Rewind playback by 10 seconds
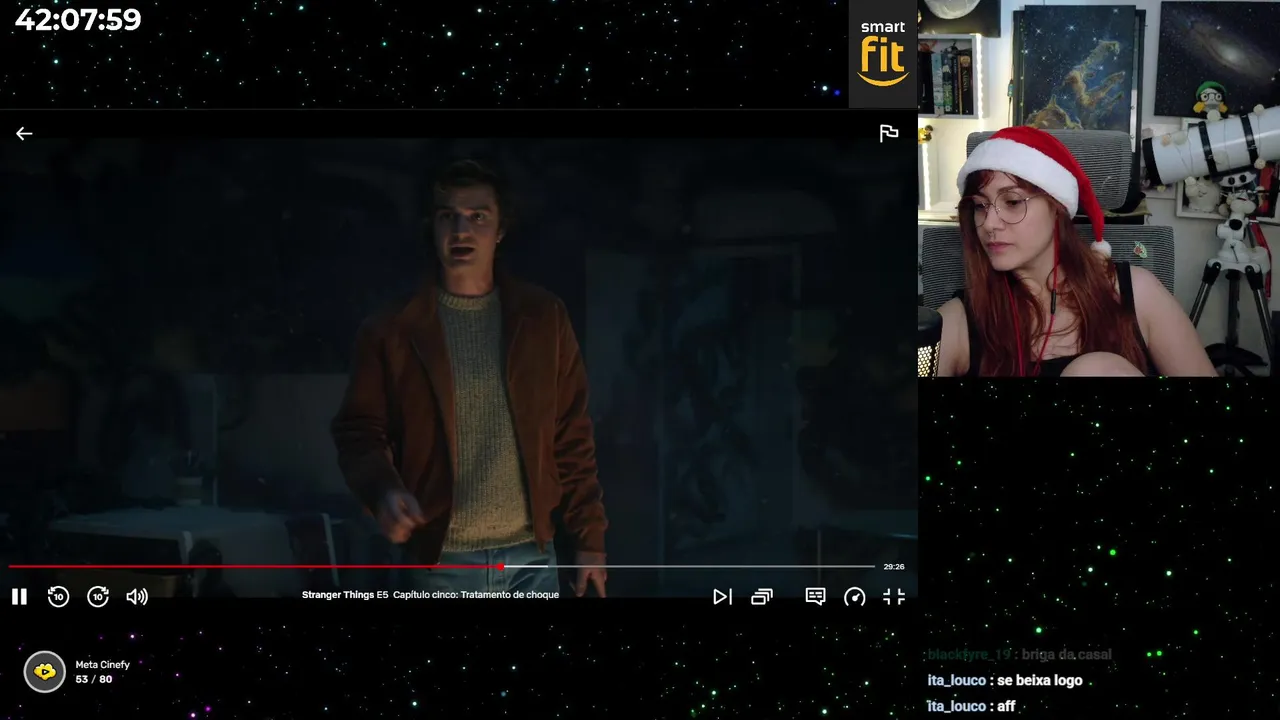 pyautogui.click(x=58, y=597)
